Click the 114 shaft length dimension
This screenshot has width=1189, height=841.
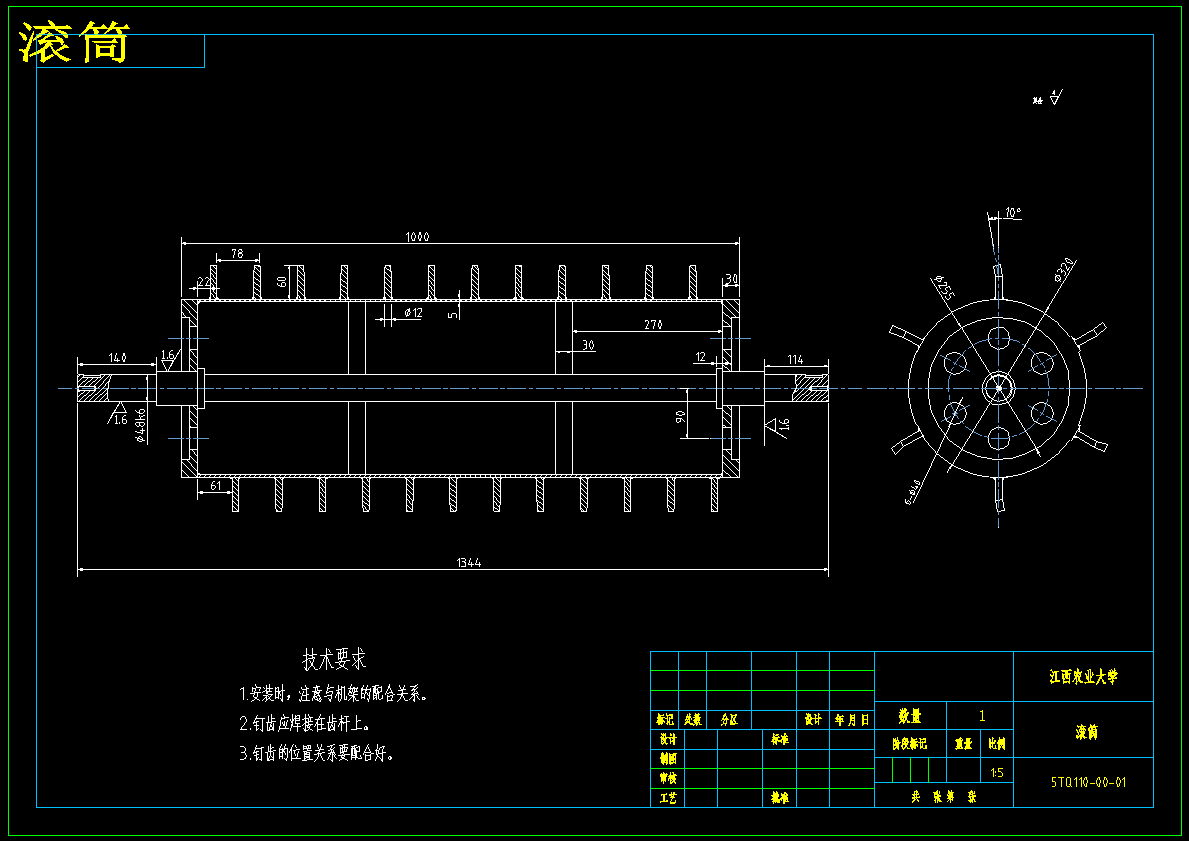pos(795,359)
